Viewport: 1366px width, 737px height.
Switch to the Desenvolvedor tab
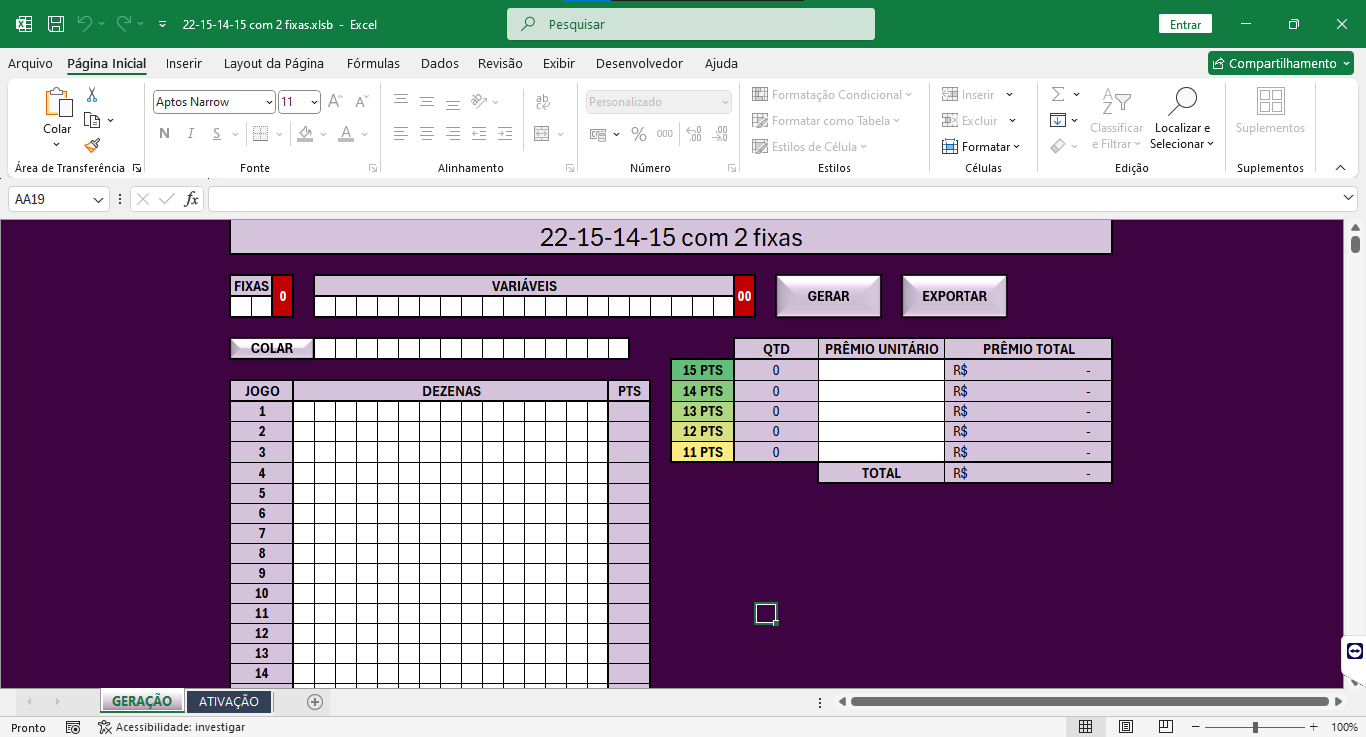(639, 63)
